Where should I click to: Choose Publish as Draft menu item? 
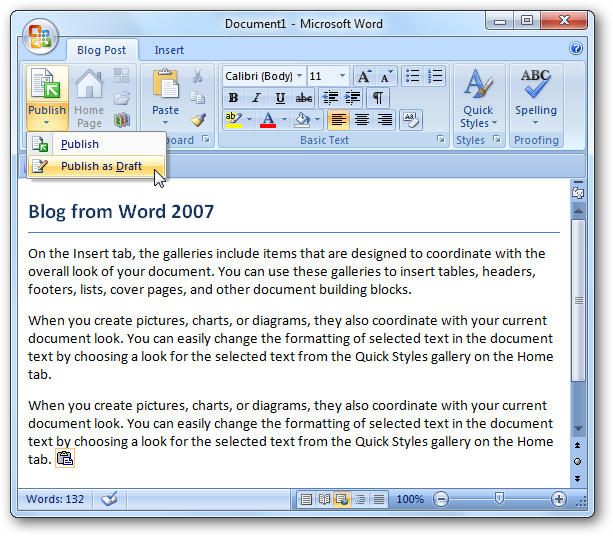(96, 166)
